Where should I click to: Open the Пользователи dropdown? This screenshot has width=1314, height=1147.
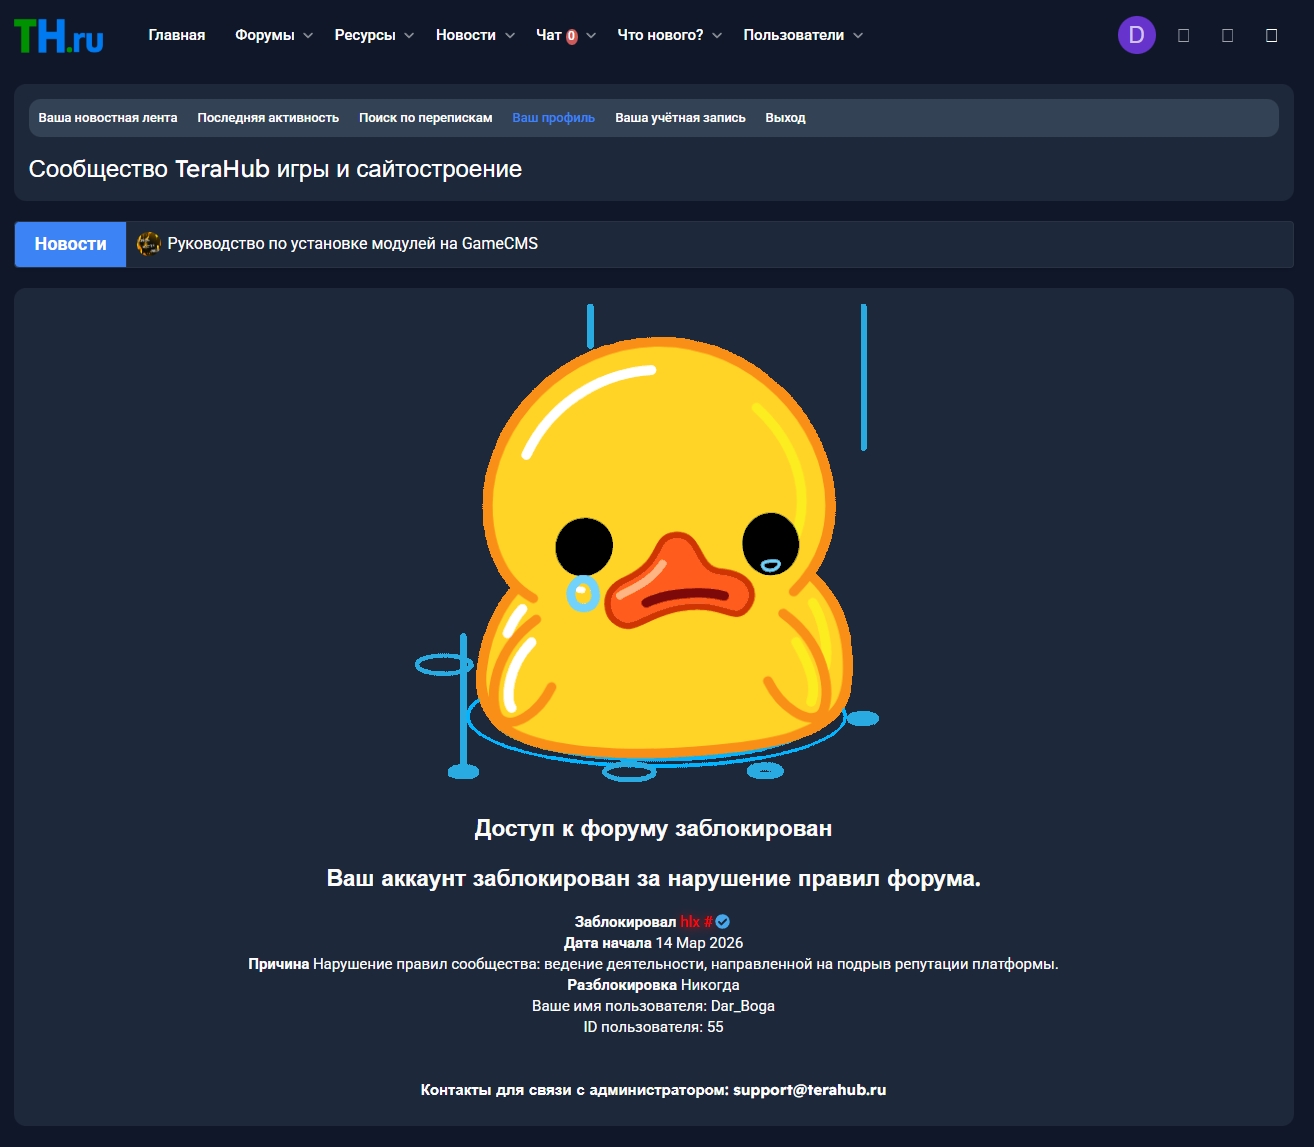click(793, 34)
